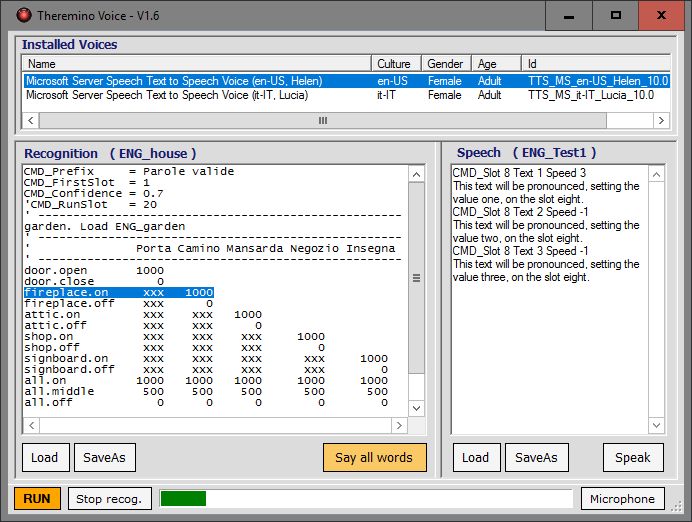Click the Gender column header
This screenshot has height=522, width=692.
click(444, 63)
